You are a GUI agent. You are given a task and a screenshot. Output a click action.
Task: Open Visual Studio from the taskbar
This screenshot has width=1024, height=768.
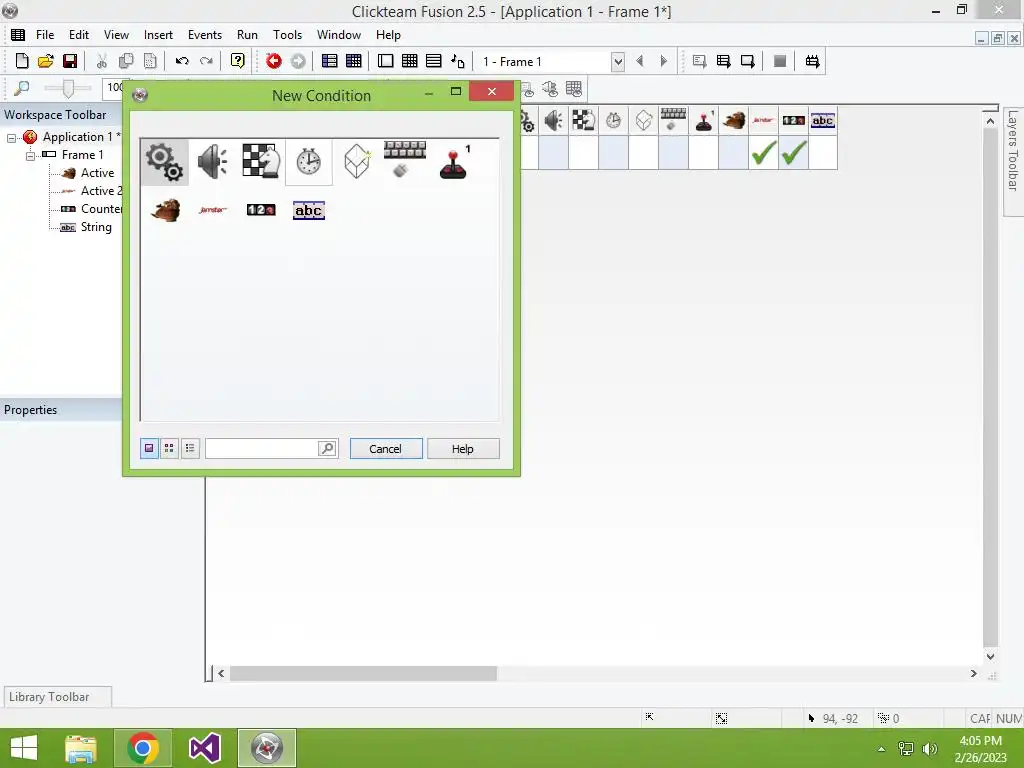[x=204, y=748]
